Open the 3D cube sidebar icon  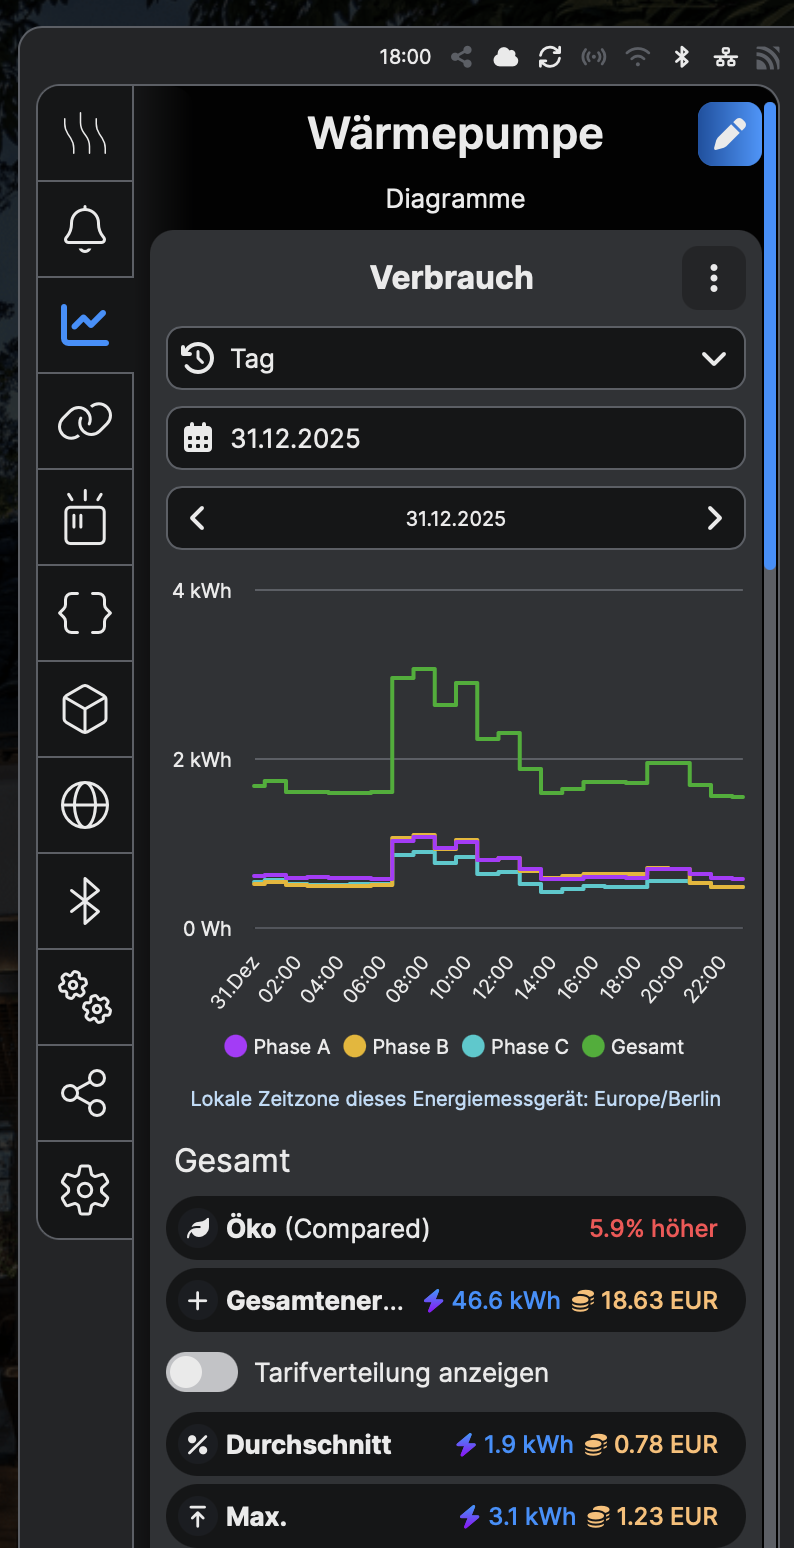[x=85, y=709]
